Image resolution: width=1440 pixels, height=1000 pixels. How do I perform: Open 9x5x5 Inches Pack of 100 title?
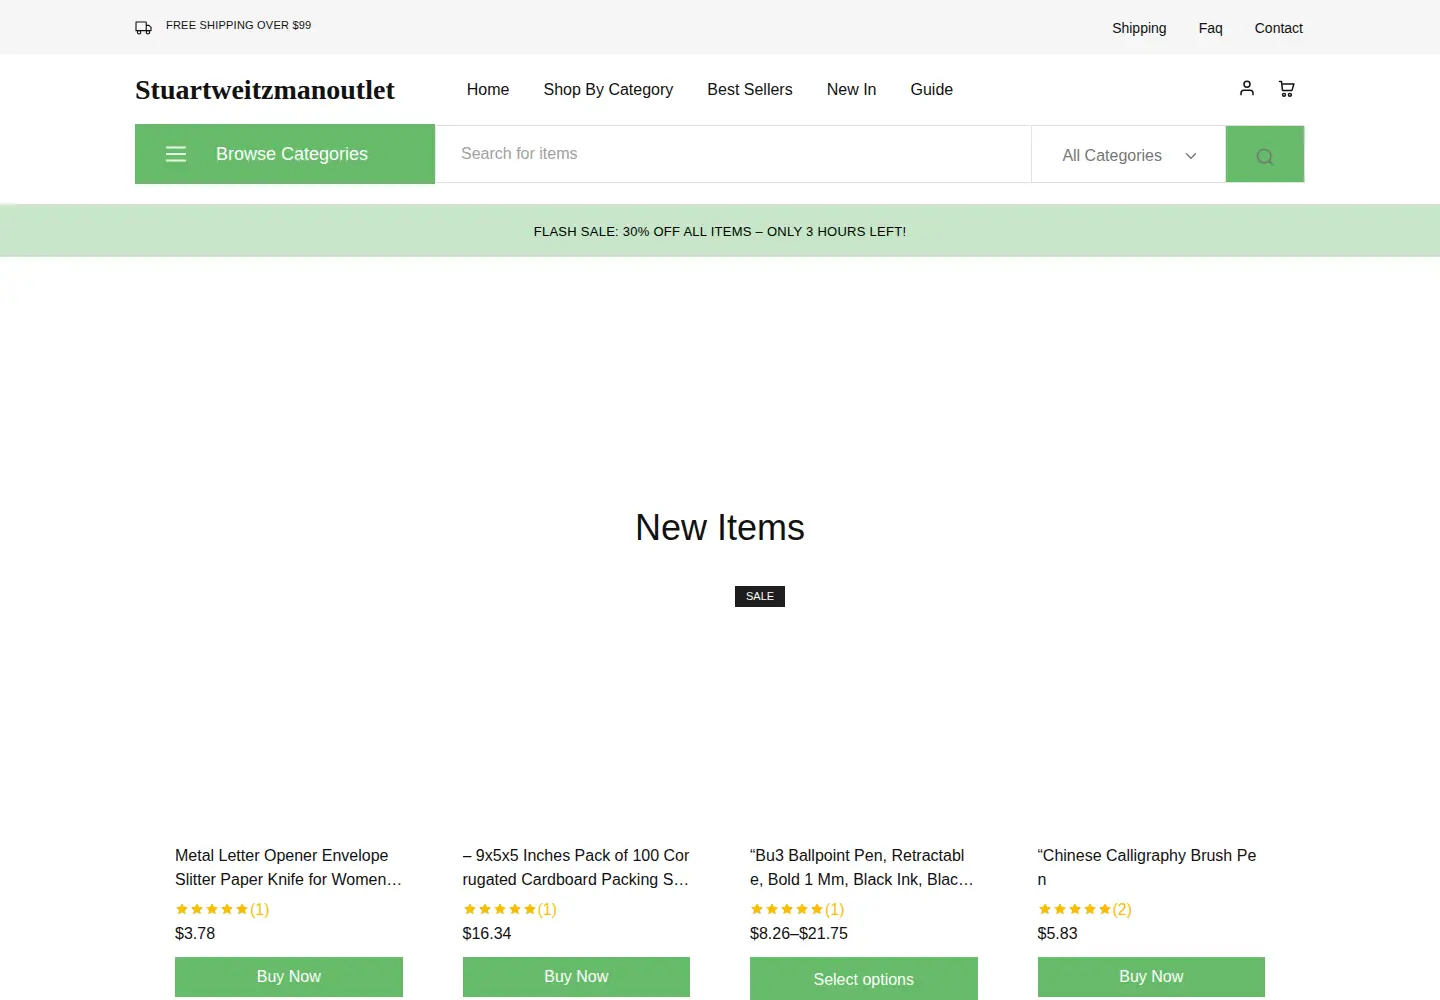click(576, 868)
